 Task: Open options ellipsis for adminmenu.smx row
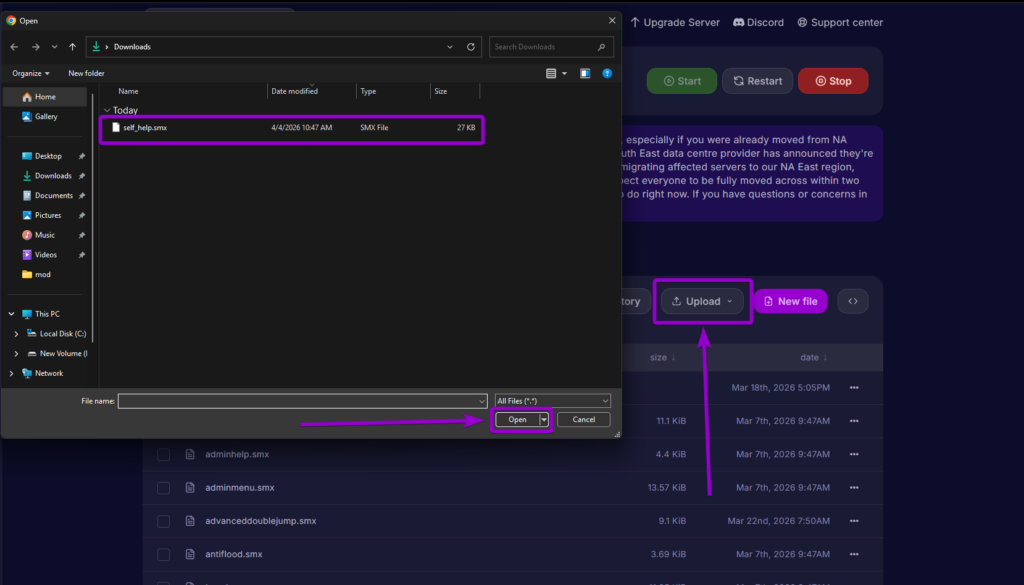click(854, 488)
